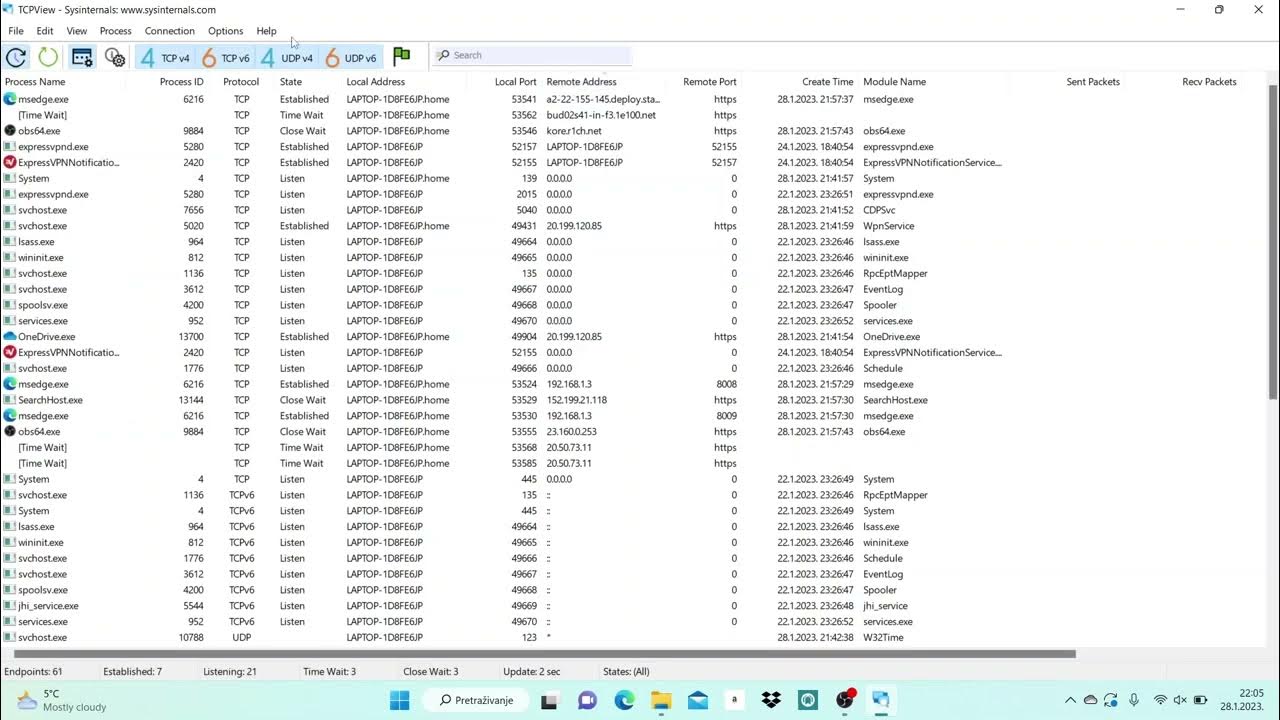
Task: Click the vertical scrollbar thumb
Action: [1273, 242]
